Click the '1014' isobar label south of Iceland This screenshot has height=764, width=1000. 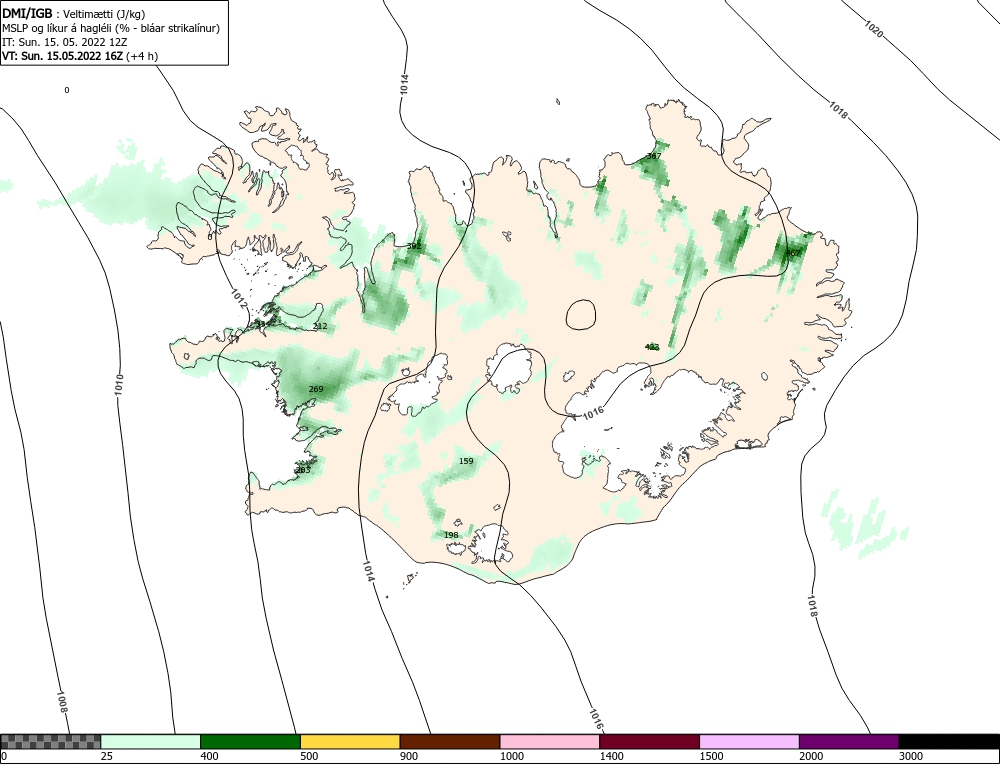point(369,571)
